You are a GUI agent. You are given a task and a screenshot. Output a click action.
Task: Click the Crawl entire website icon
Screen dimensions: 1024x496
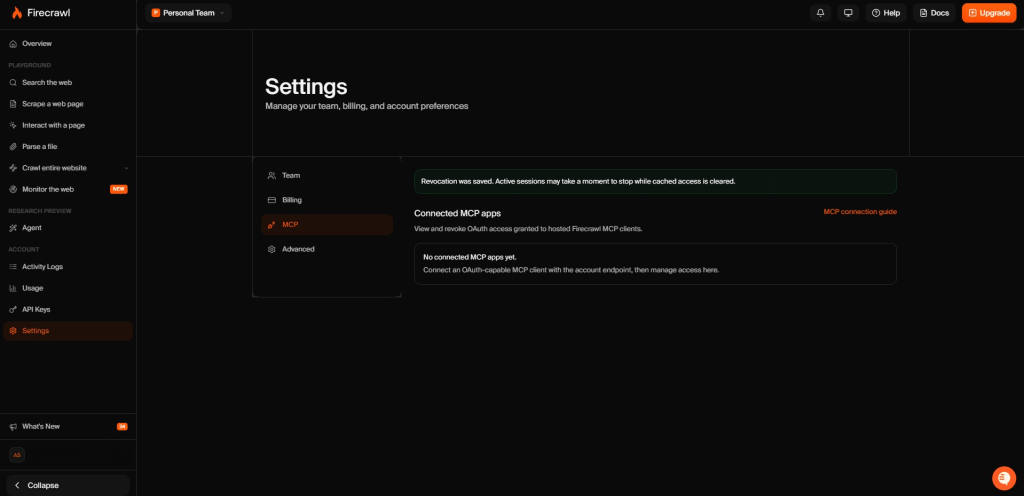(x=13, y=168)
